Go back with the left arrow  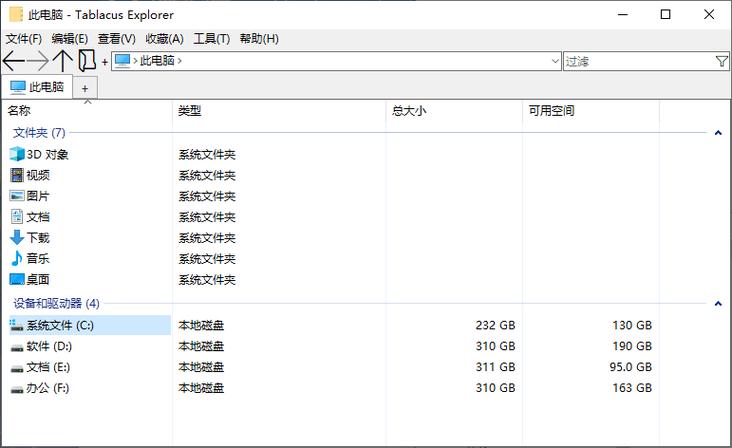(x=13, y=61)
